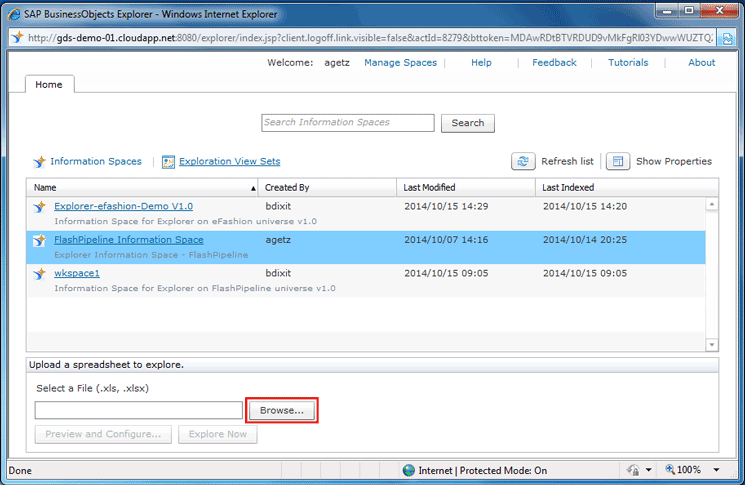Sort by the Created By column
Screen dimensions: 745x485
[x=327, y=188]
